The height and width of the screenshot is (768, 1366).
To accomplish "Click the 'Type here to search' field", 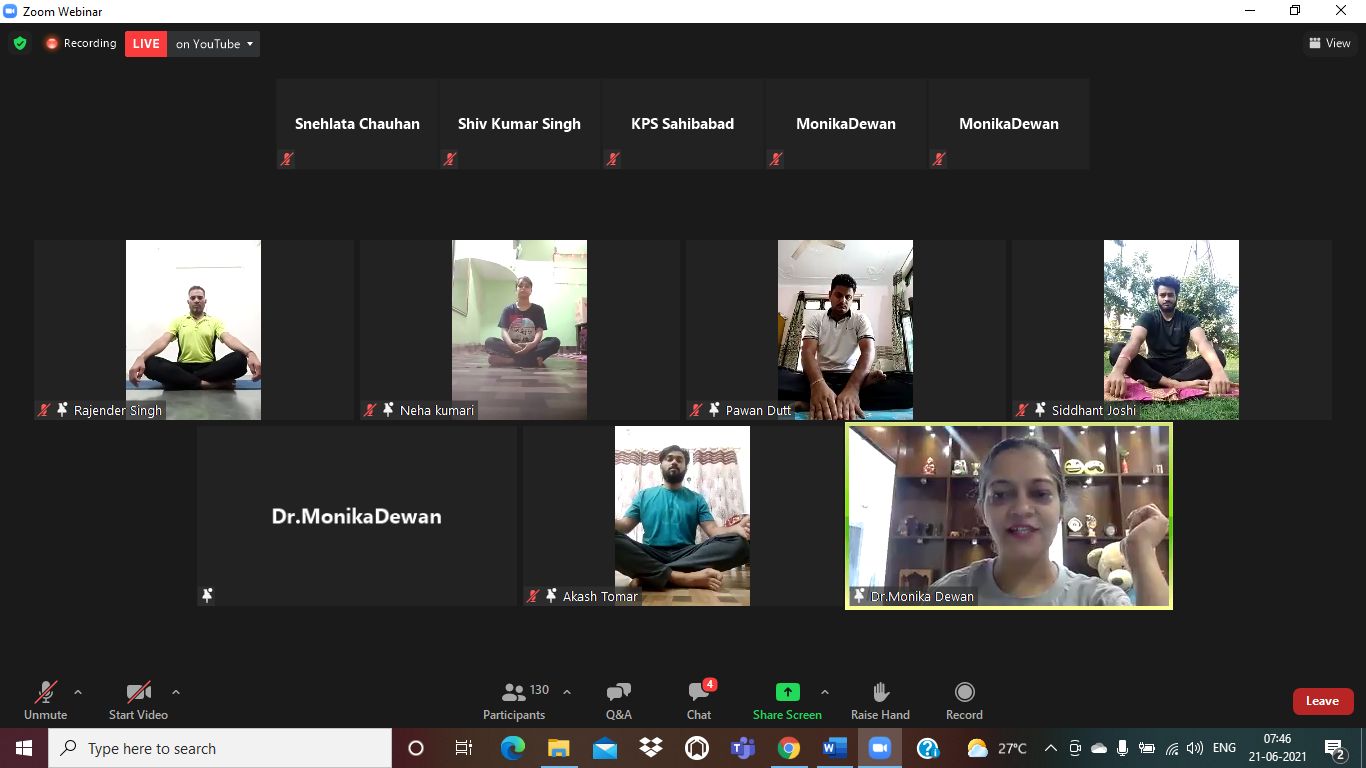I will [200, 747].
